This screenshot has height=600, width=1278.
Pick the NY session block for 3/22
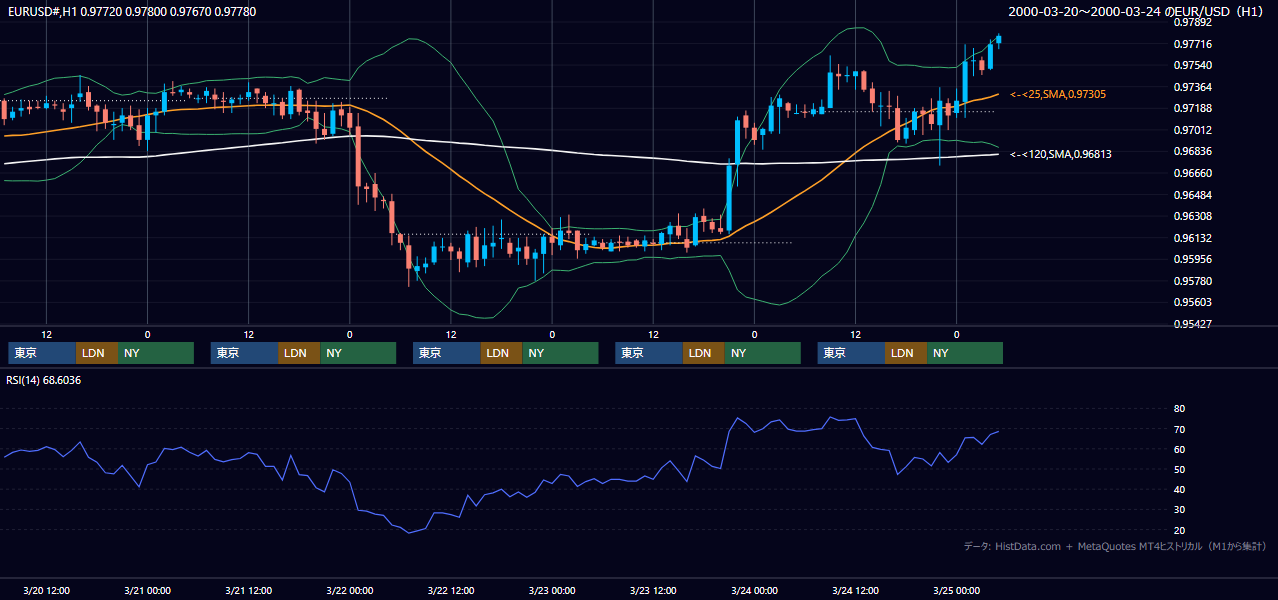click(x=561, y=353)
